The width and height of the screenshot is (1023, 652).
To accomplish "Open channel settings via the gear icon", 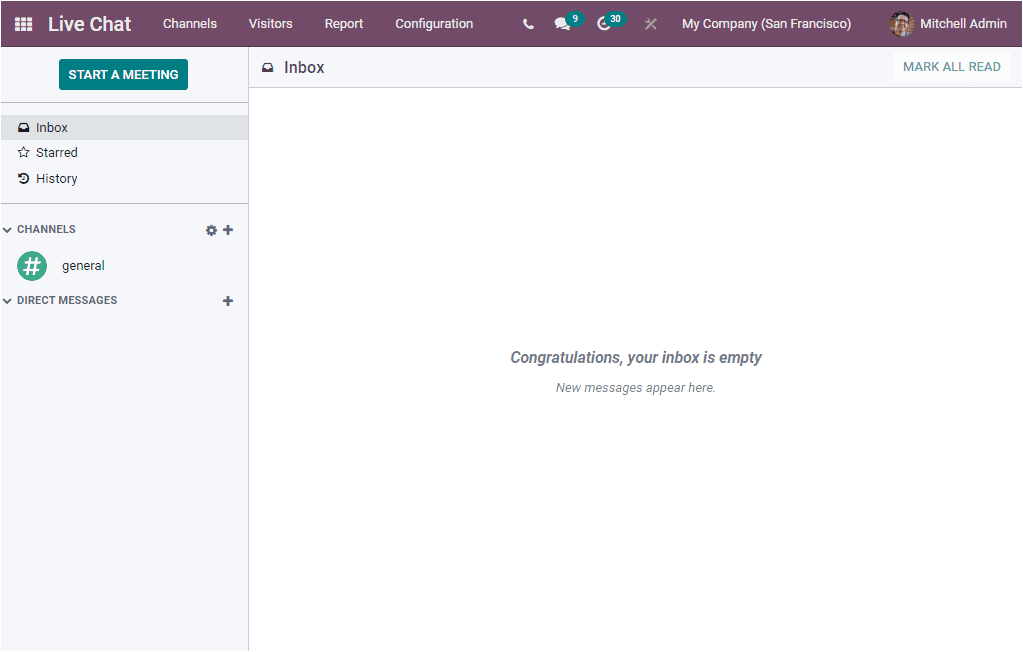I will (x=211, y=229).
